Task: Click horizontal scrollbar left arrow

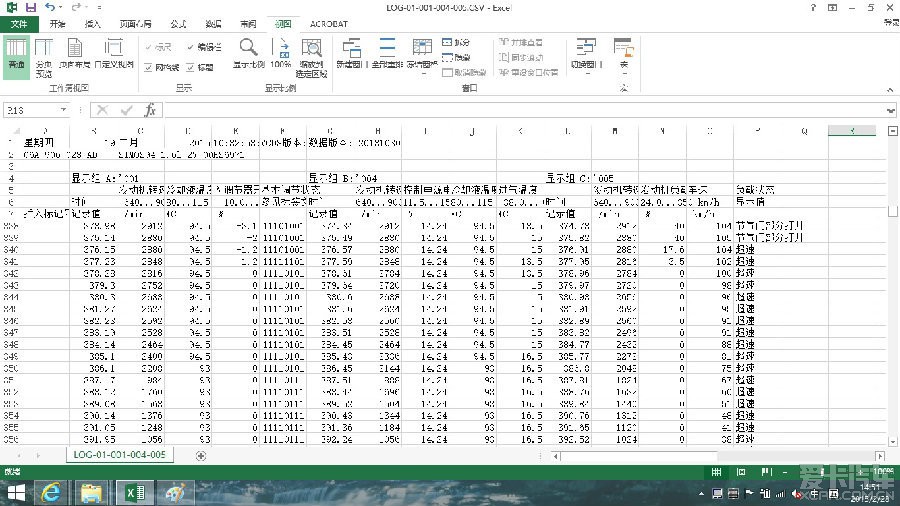Action: click(x=556, y=456)
